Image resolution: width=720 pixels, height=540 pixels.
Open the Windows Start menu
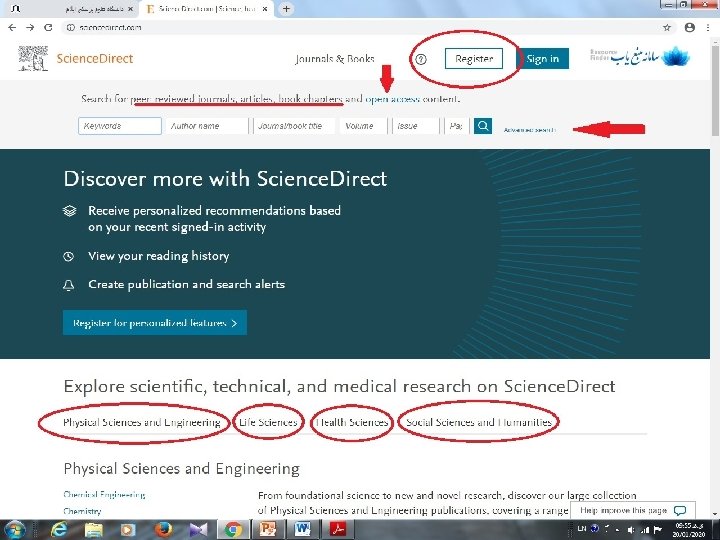point(15,530)
